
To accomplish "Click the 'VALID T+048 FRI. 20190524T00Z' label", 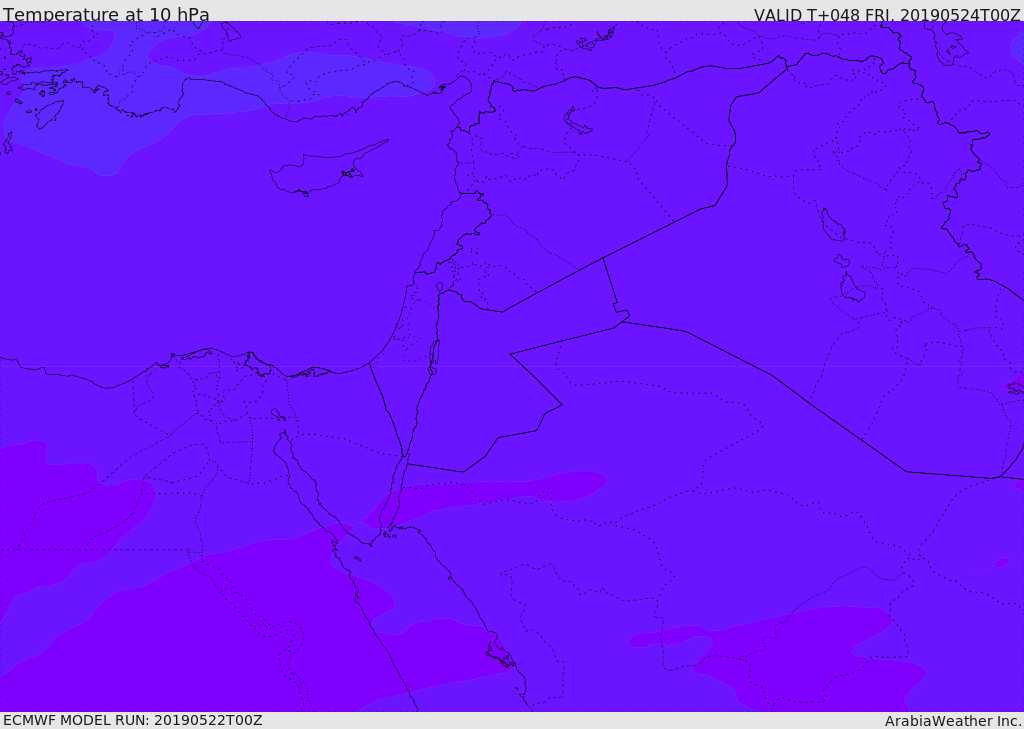I will 887,15.
